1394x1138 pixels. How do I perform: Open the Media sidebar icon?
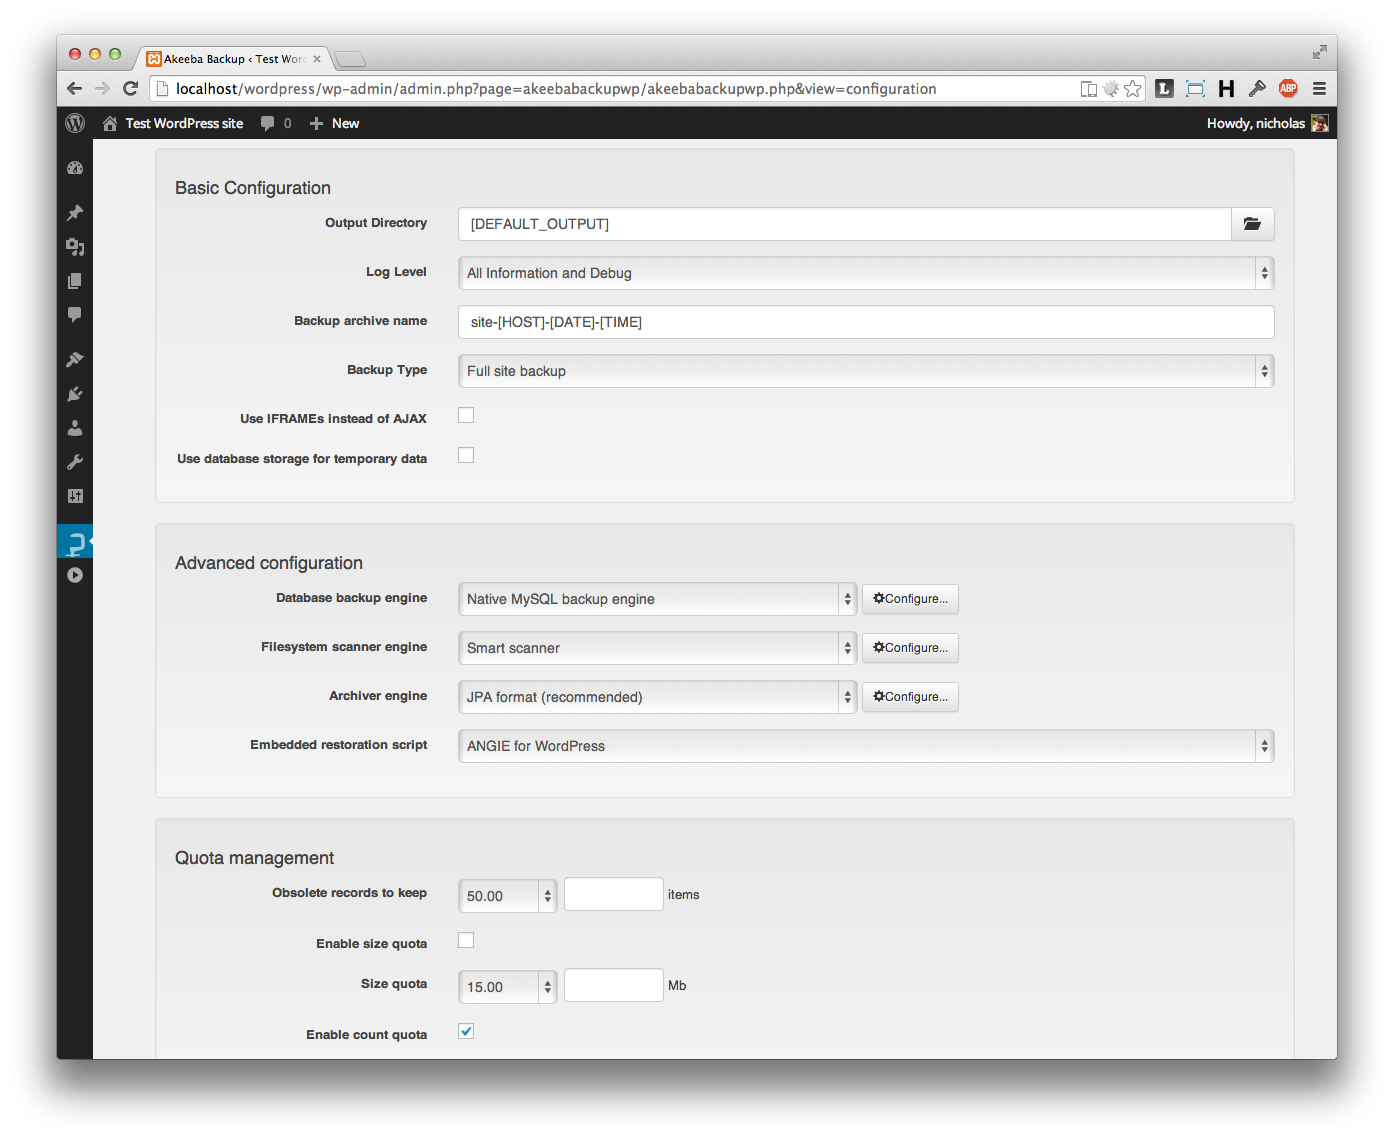pyautogui.click(x=75, y=246)
